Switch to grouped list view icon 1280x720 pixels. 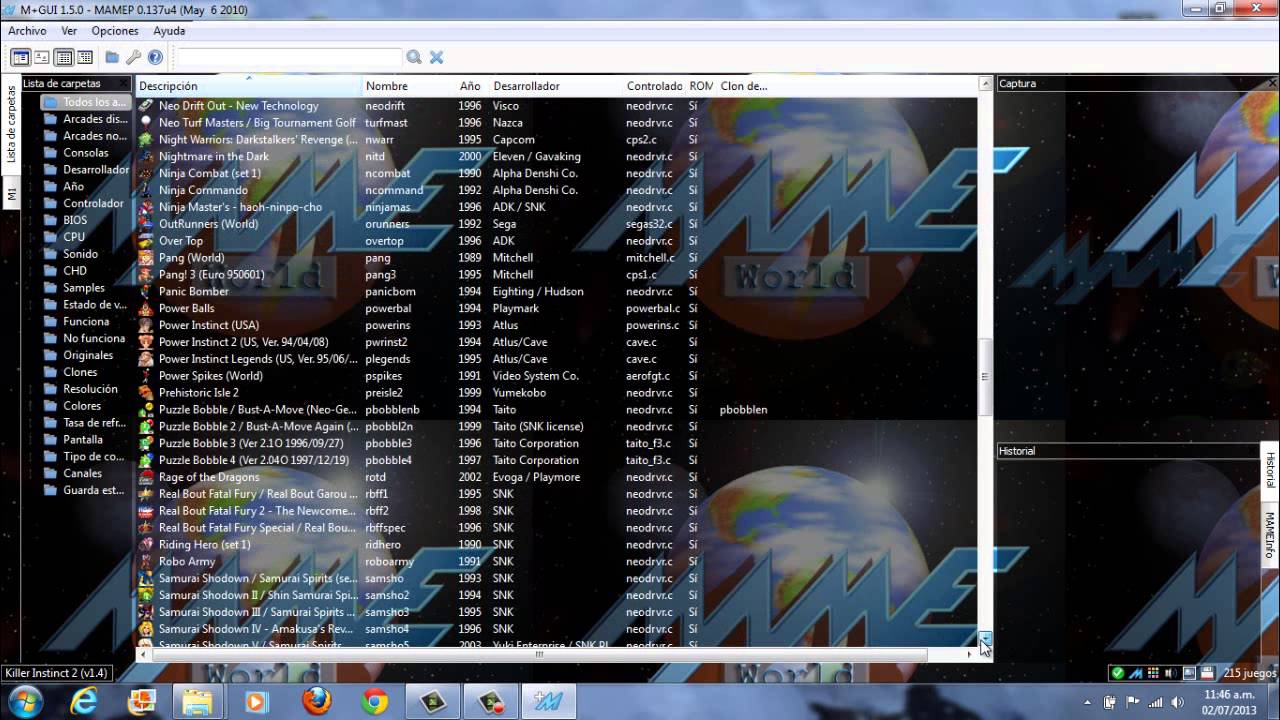coord(85,57)
